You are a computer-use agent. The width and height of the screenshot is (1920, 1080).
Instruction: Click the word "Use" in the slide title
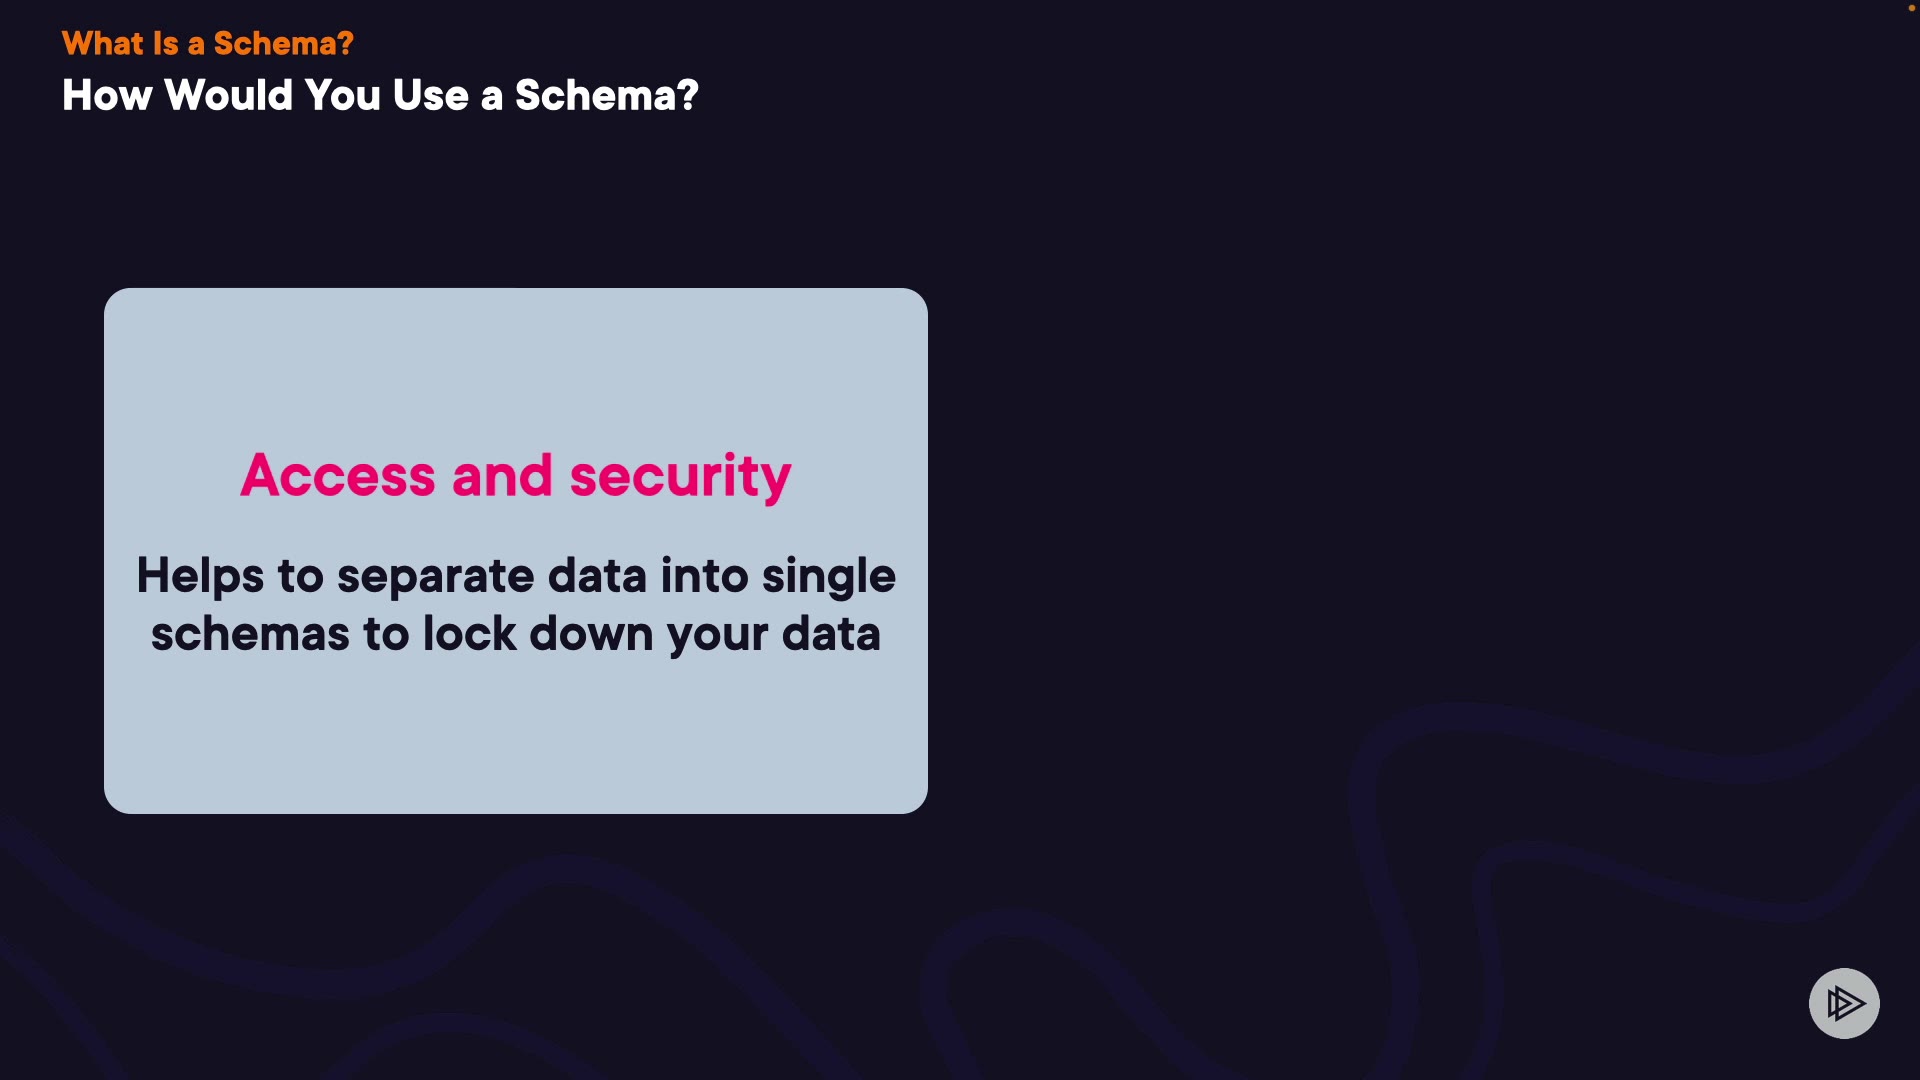(x=431, y=95)
